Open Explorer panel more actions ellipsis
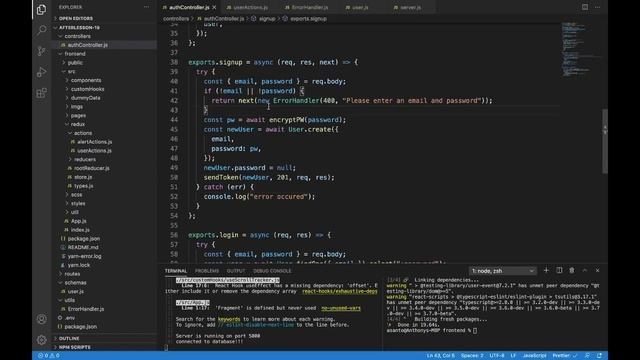Viewport: 640px width, 360px height. pos(146,7)
